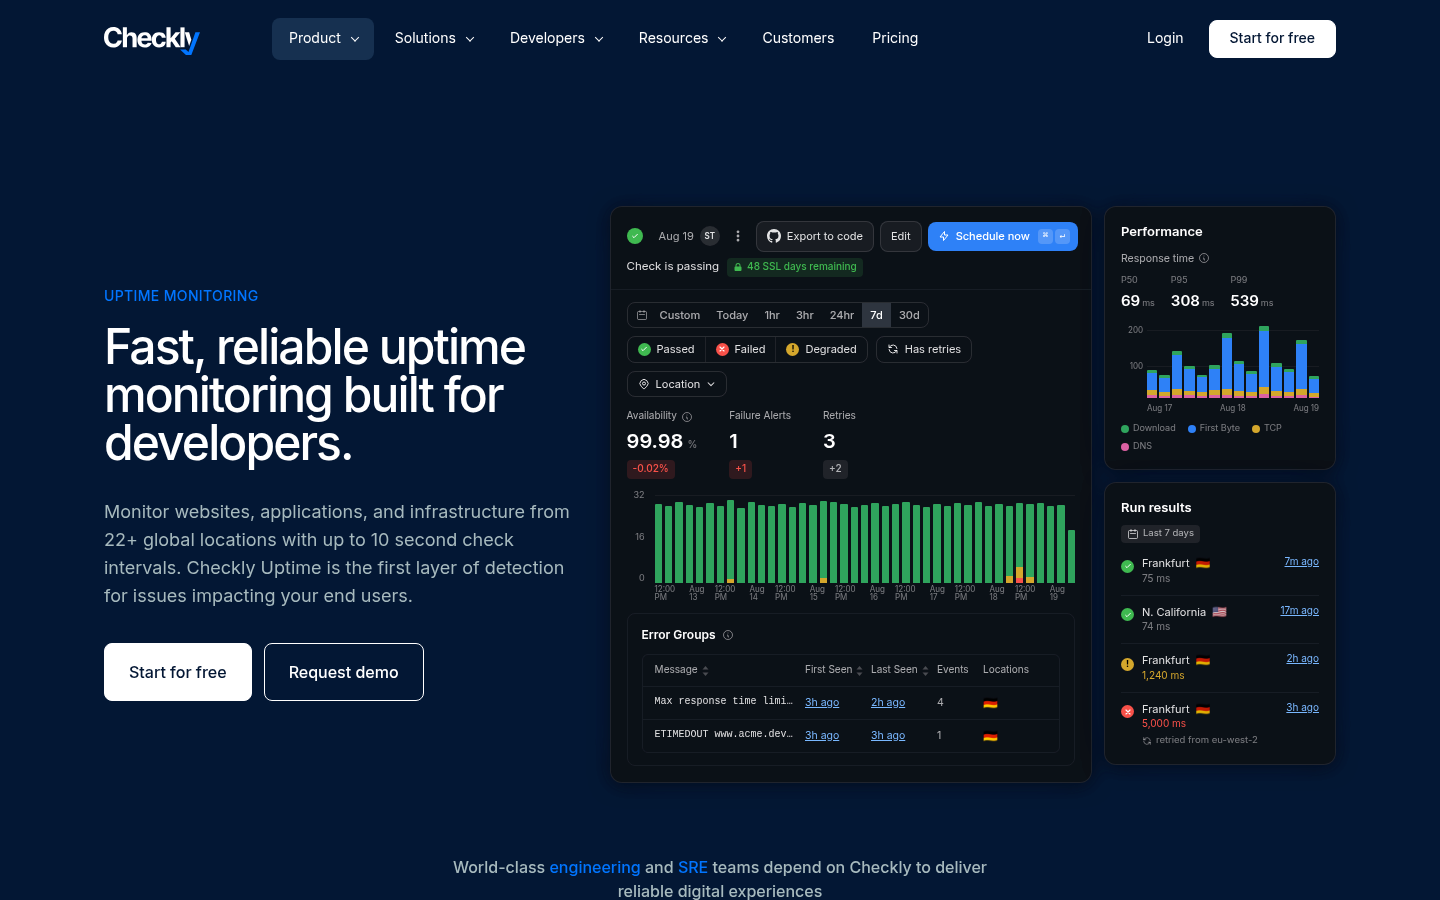Click the Error Groups info icon

[x=728, y=635]
